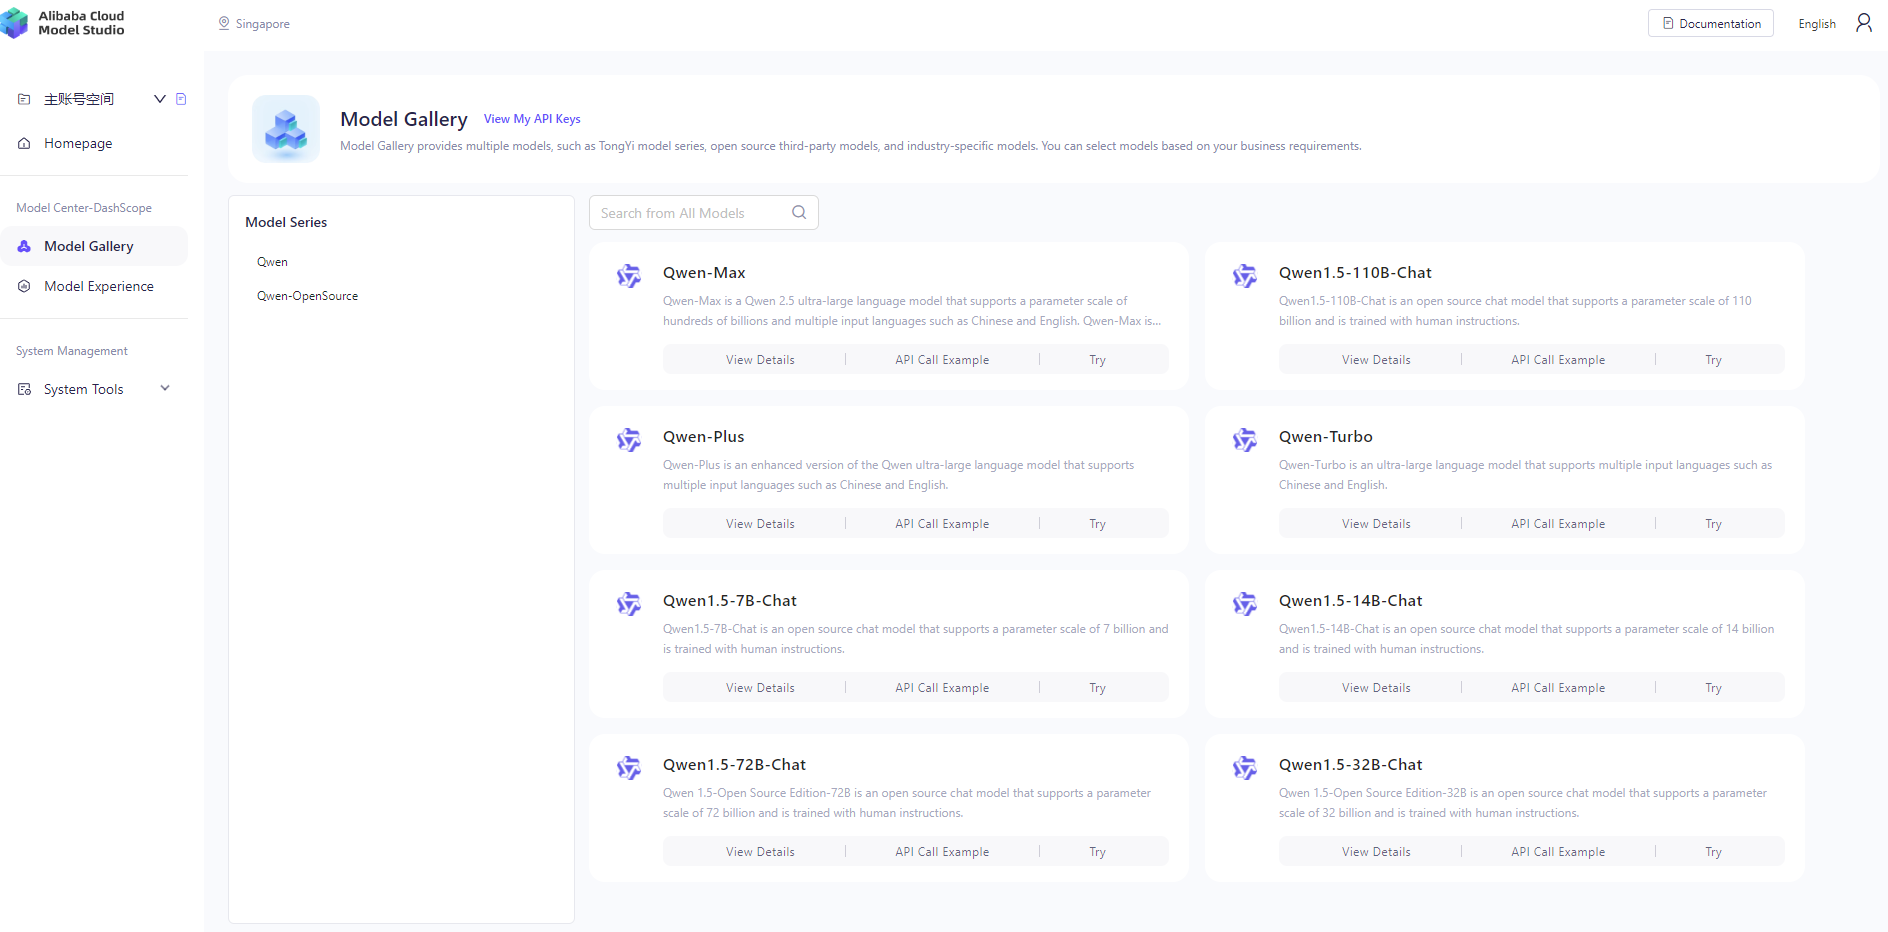Image resolution: width=1888 pixels, height=932 pixels.
Task: Try the Qwen1.5-14B-Chat model
Action: point(1713,688)
